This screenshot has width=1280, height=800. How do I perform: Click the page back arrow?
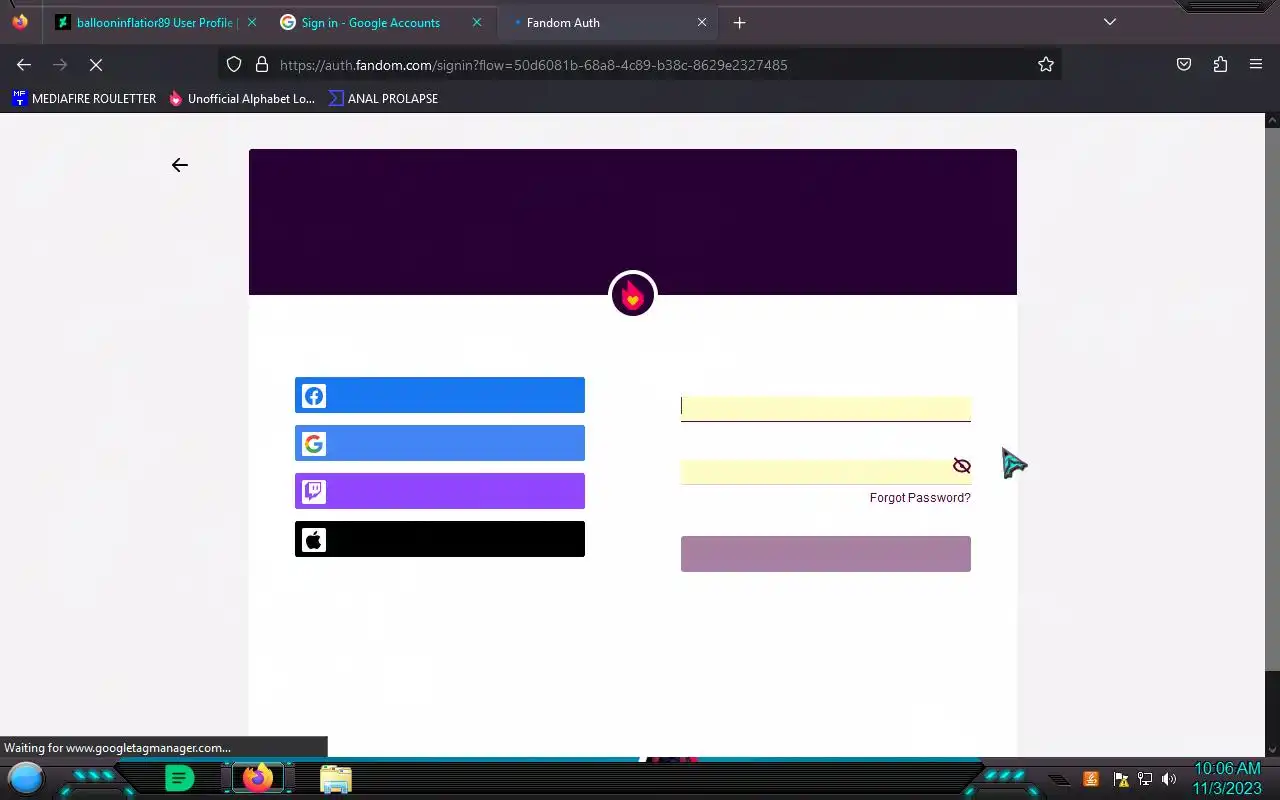(180, 165)
